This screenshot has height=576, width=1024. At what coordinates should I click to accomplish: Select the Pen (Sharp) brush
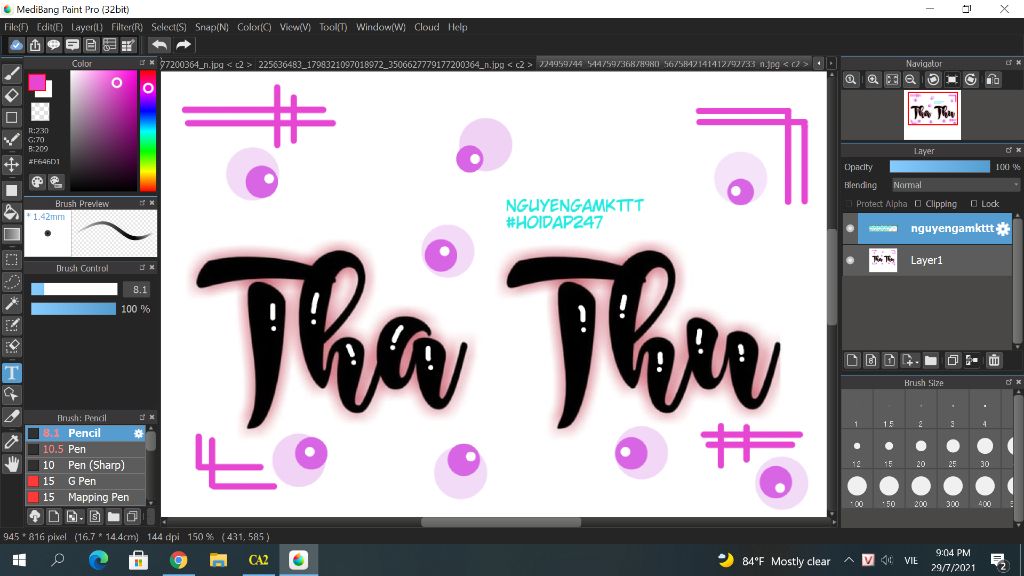[x=86, y=465]
